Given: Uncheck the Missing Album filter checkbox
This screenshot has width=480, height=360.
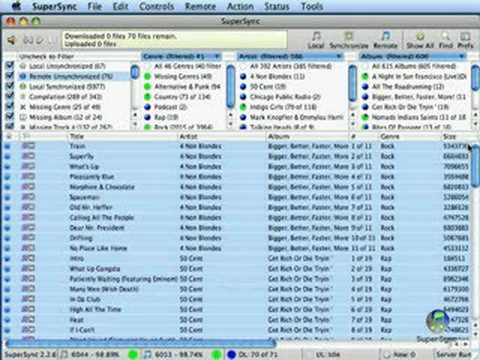Looking at the screenshot, I should (10, 117).
